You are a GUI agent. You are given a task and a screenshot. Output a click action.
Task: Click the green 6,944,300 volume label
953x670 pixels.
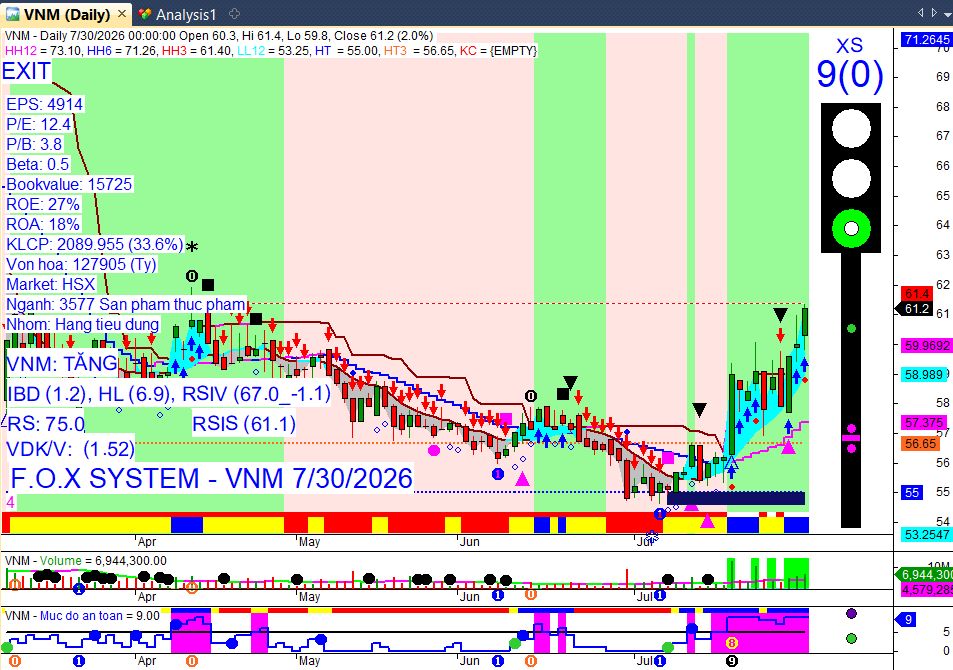(x=926, y=575)
